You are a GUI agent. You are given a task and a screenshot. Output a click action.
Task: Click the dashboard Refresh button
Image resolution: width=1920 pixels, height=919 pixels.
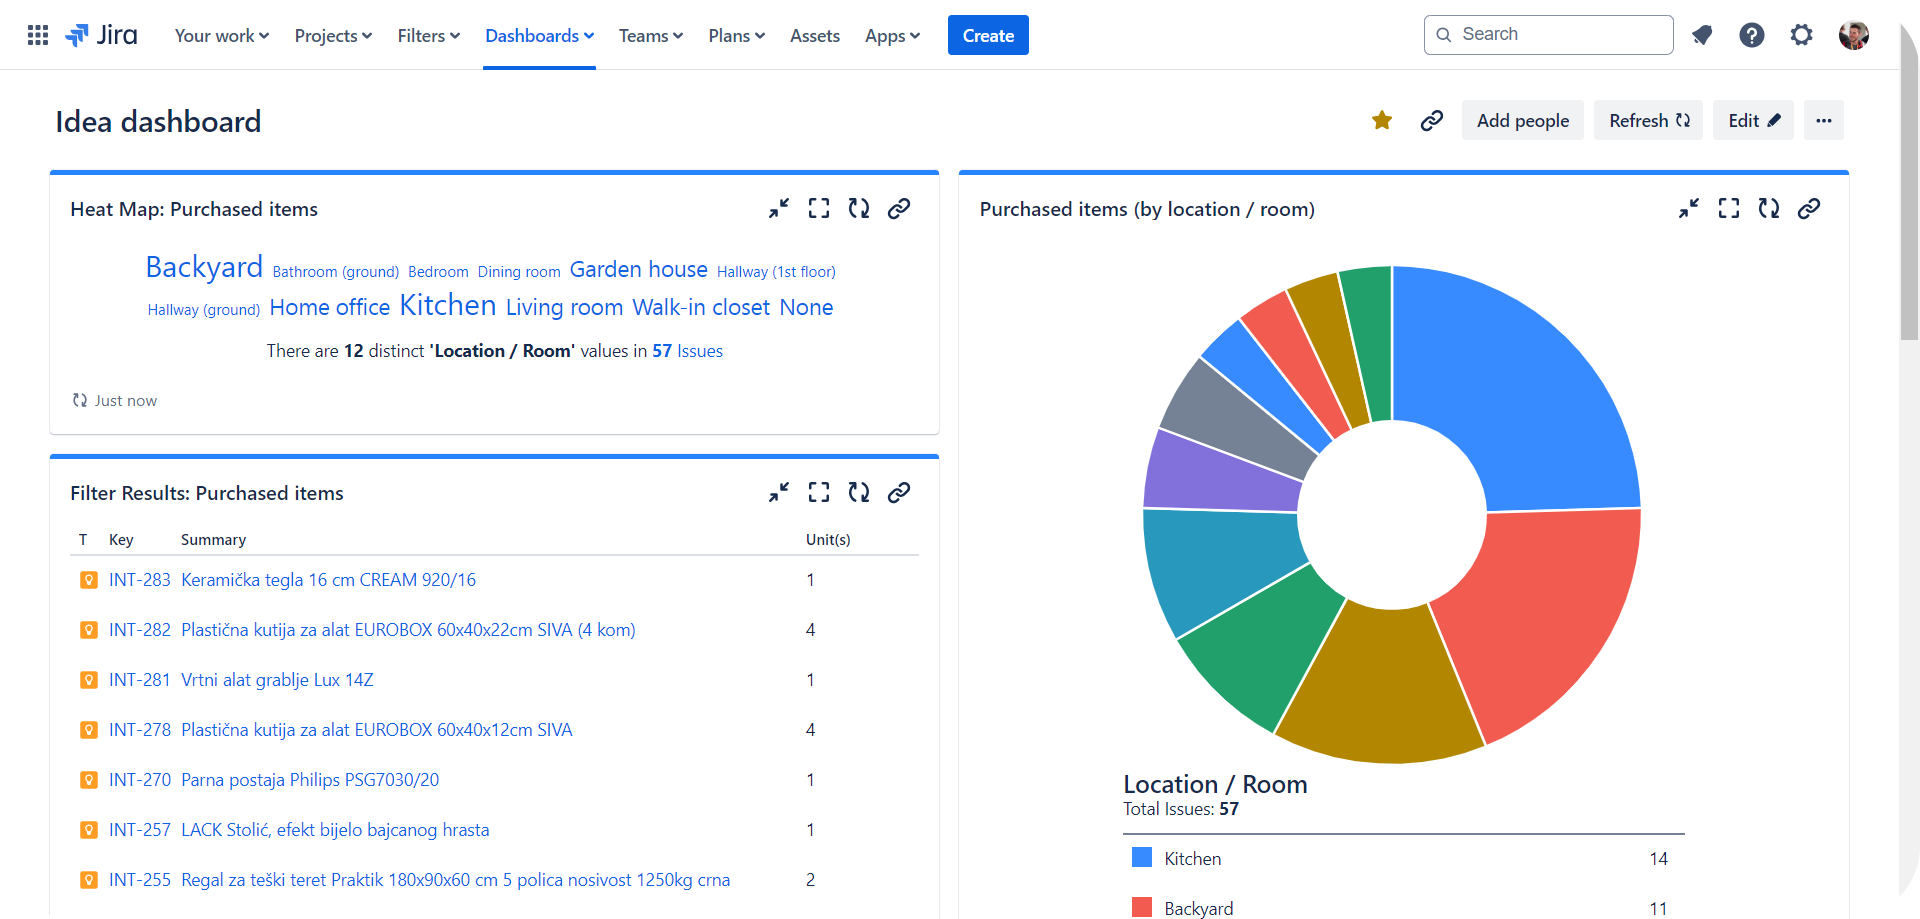[x=1649, y=120]
